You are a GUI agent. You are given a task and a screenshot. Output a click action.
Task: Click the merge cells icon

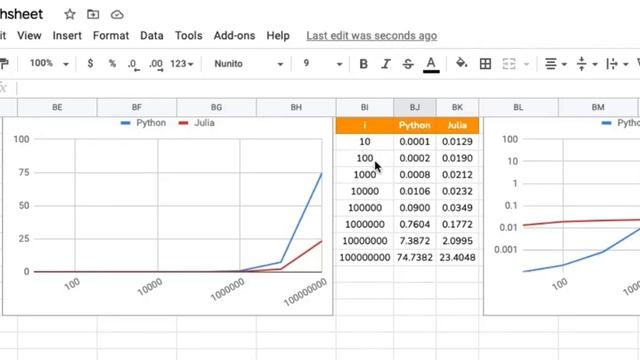[509, 64]
